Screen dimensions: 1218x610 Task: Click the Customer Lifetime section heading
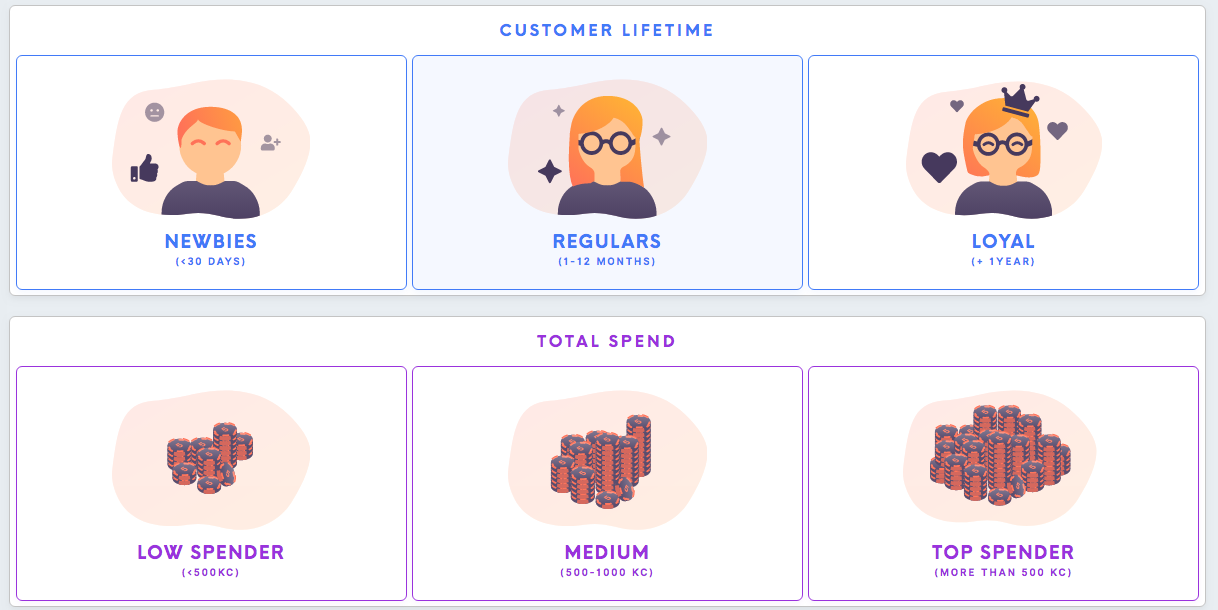607,30
